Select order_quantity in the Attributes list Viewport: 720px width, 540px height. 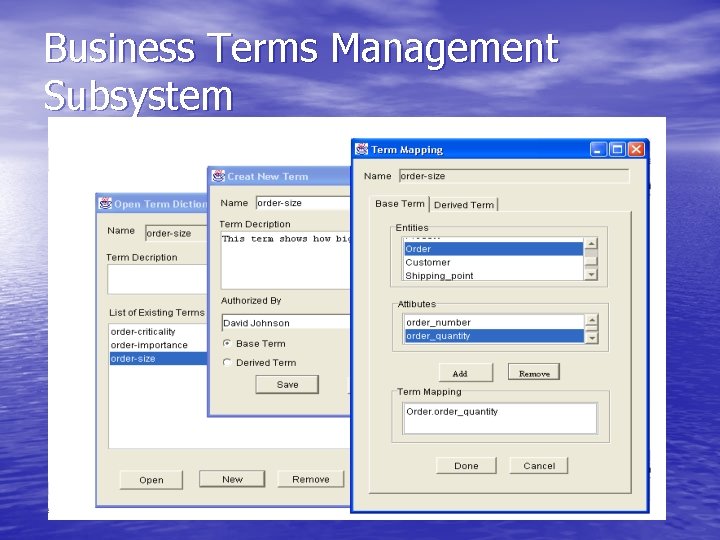pos(495,336)
